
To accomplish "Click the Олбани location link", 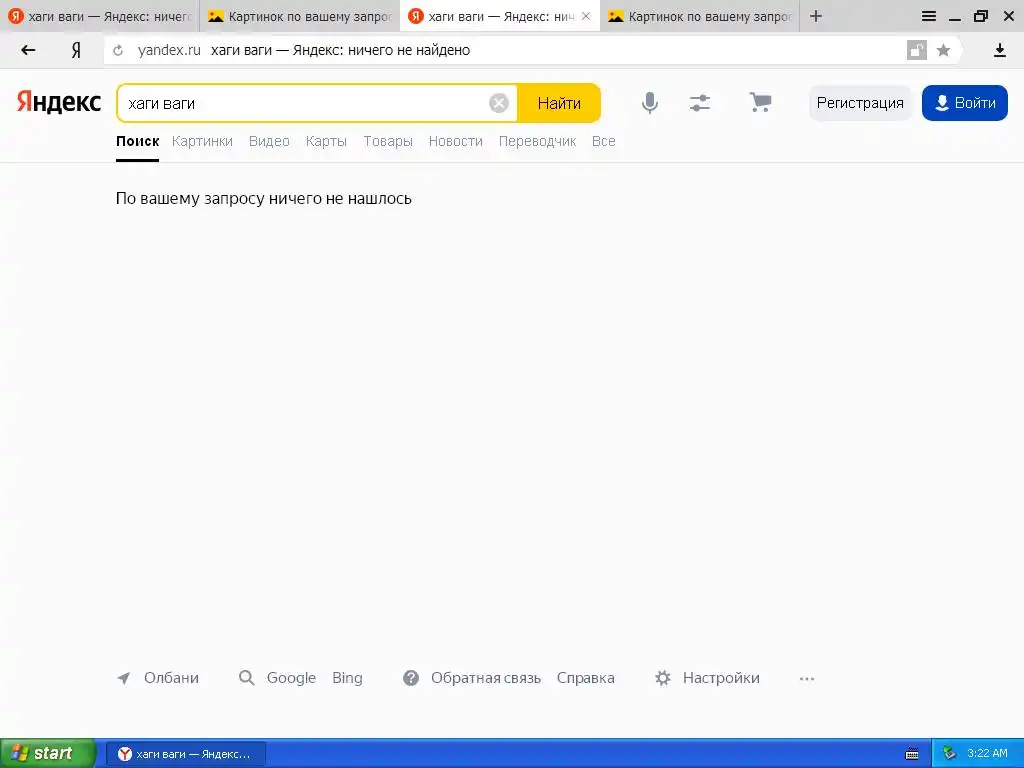I will 171,678.
